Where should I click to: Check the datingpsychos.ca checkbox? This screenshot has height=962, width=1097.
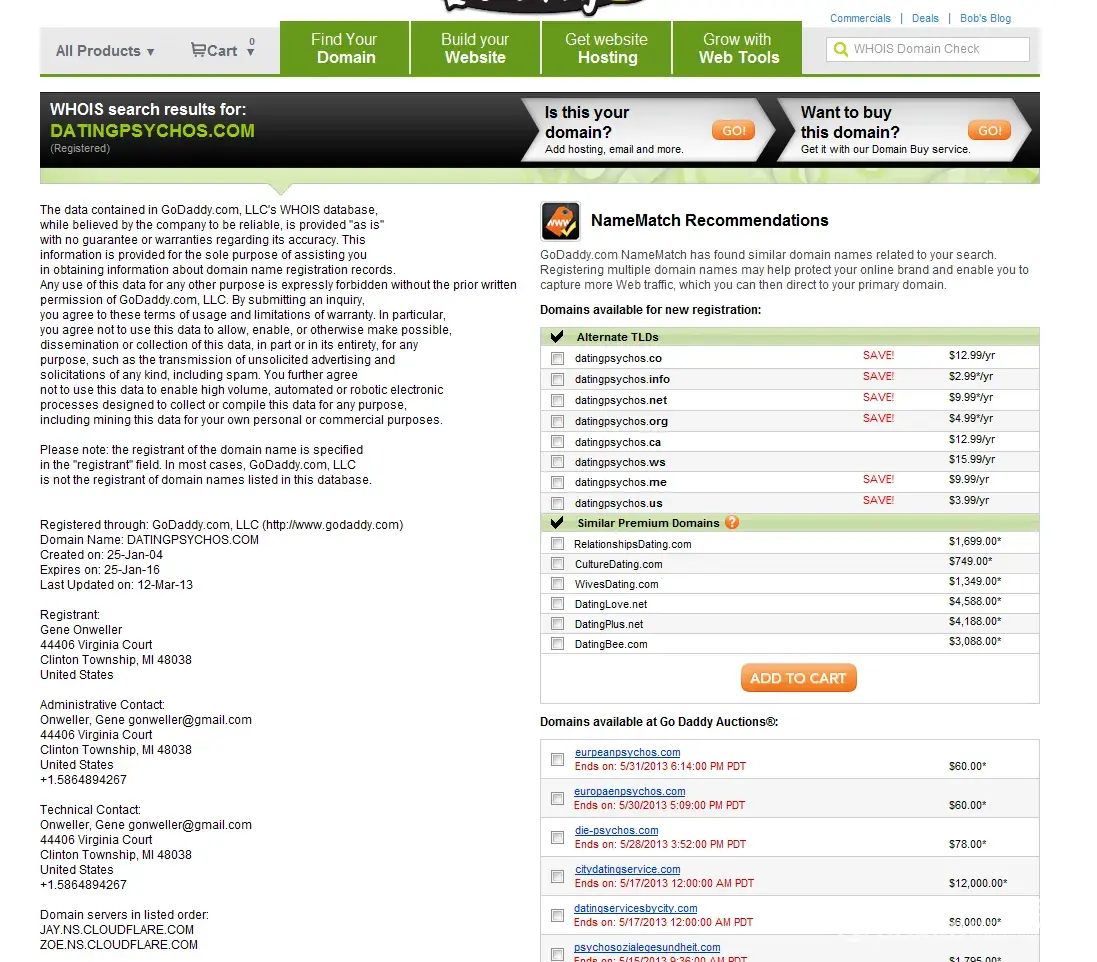coord(558,441)
